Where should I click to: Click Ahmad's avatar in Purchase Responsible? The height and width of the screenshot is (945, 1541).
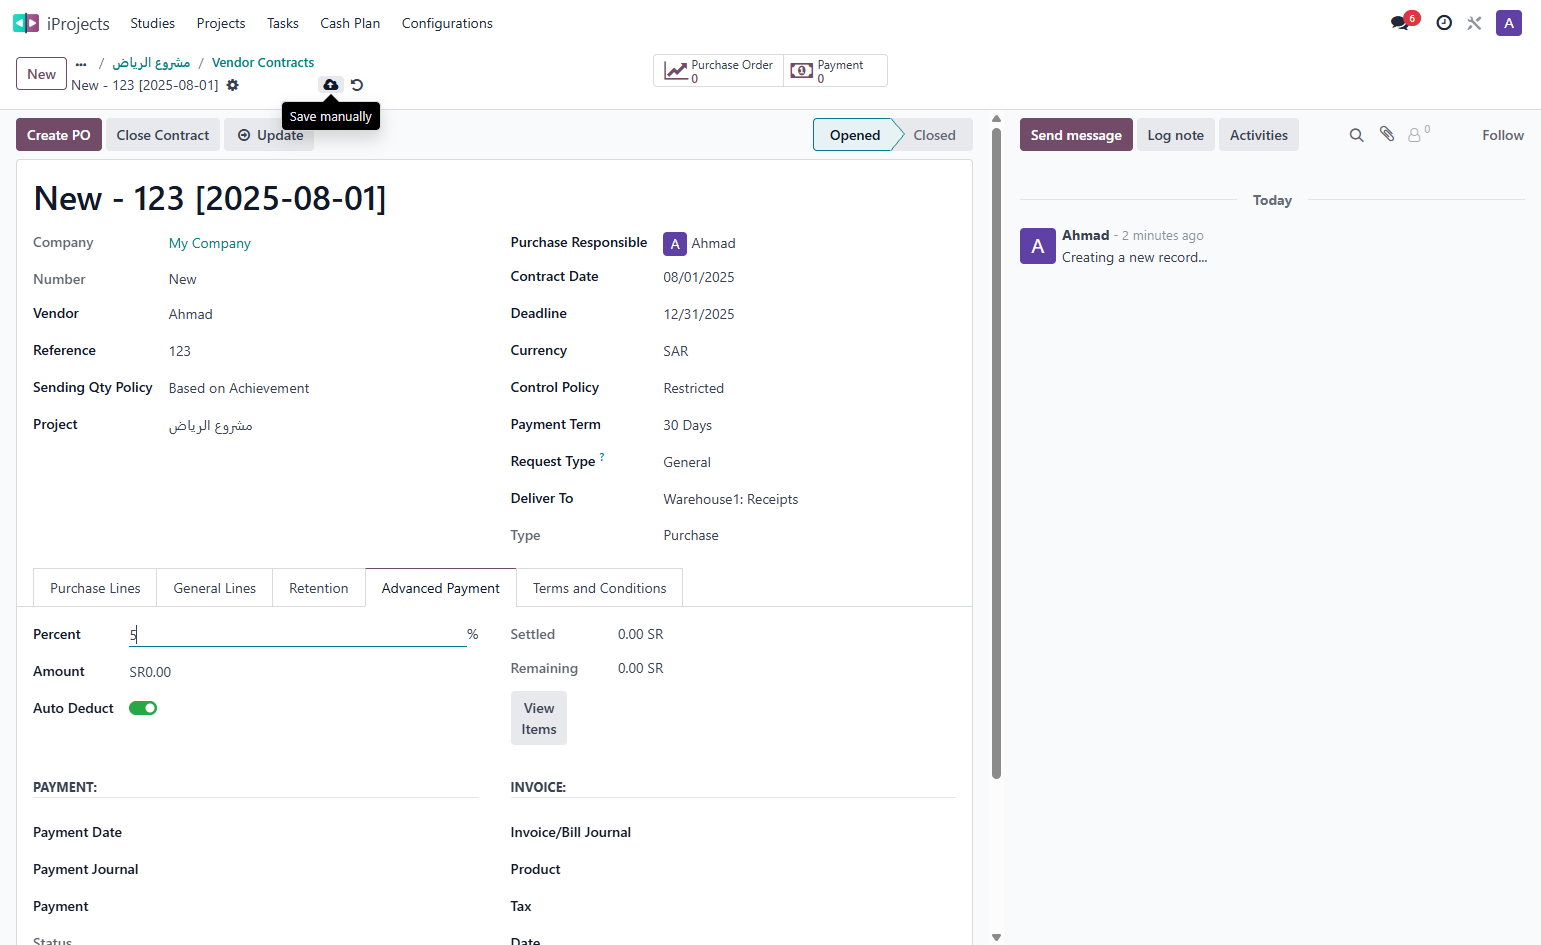click(x=675, y=243)
